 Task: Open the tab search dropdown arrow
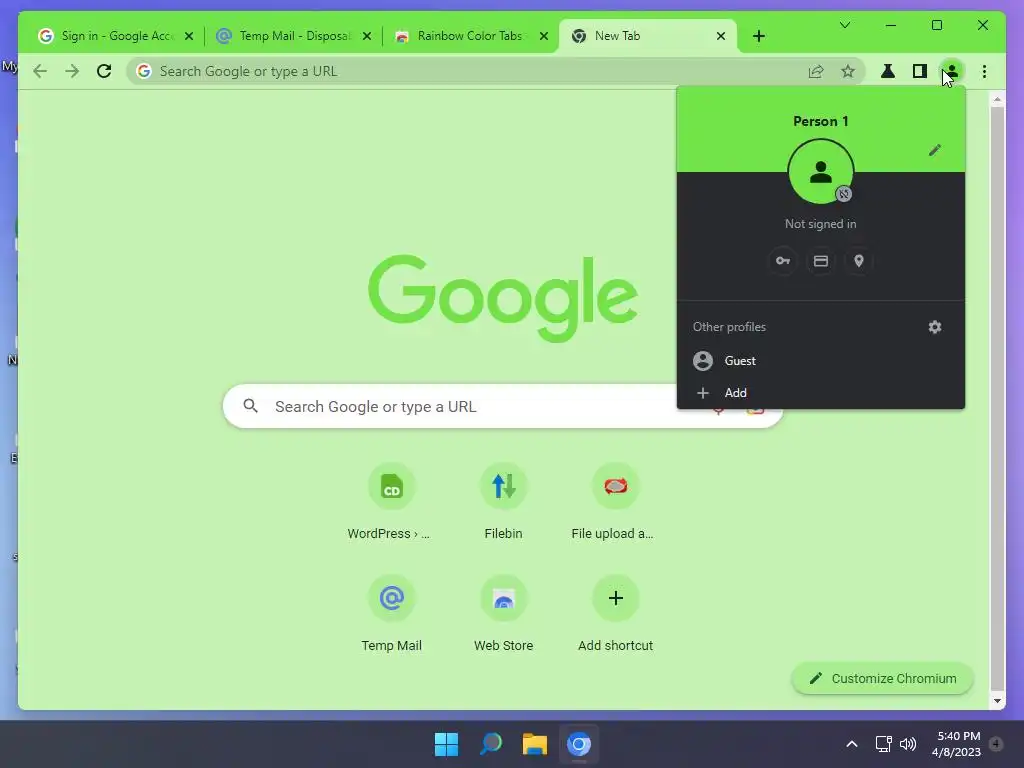[x=844, y=25]
